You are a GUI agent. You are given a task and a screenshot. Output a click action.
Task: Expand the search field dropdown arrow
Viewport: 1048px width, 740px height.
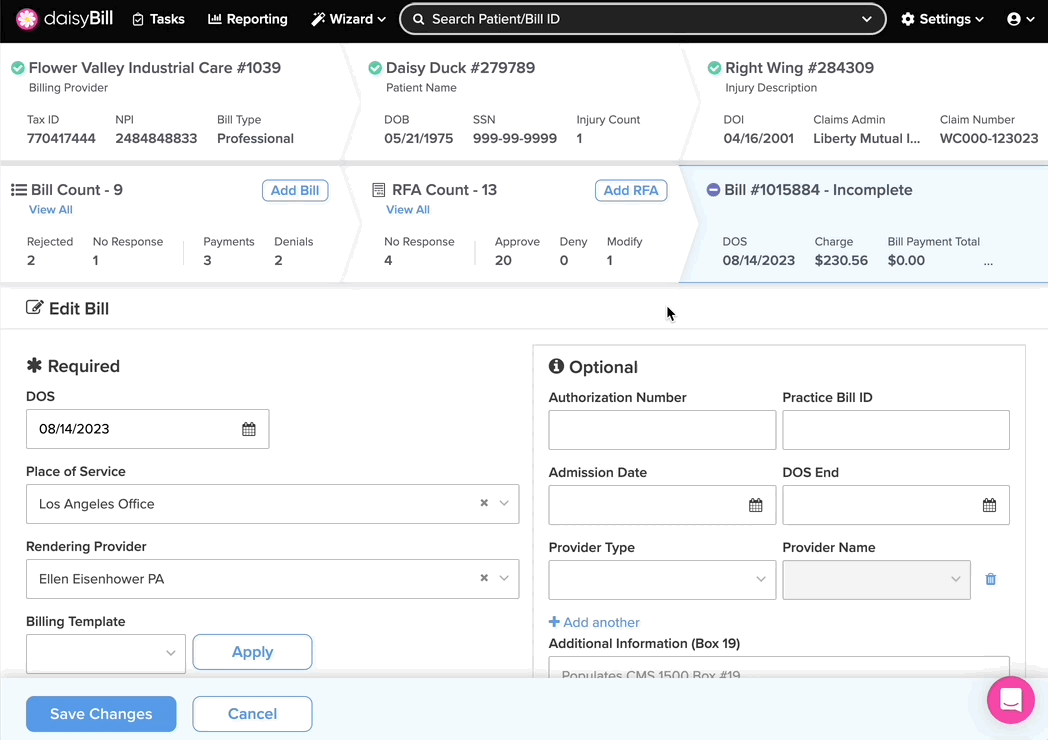(x=866, y=19)
